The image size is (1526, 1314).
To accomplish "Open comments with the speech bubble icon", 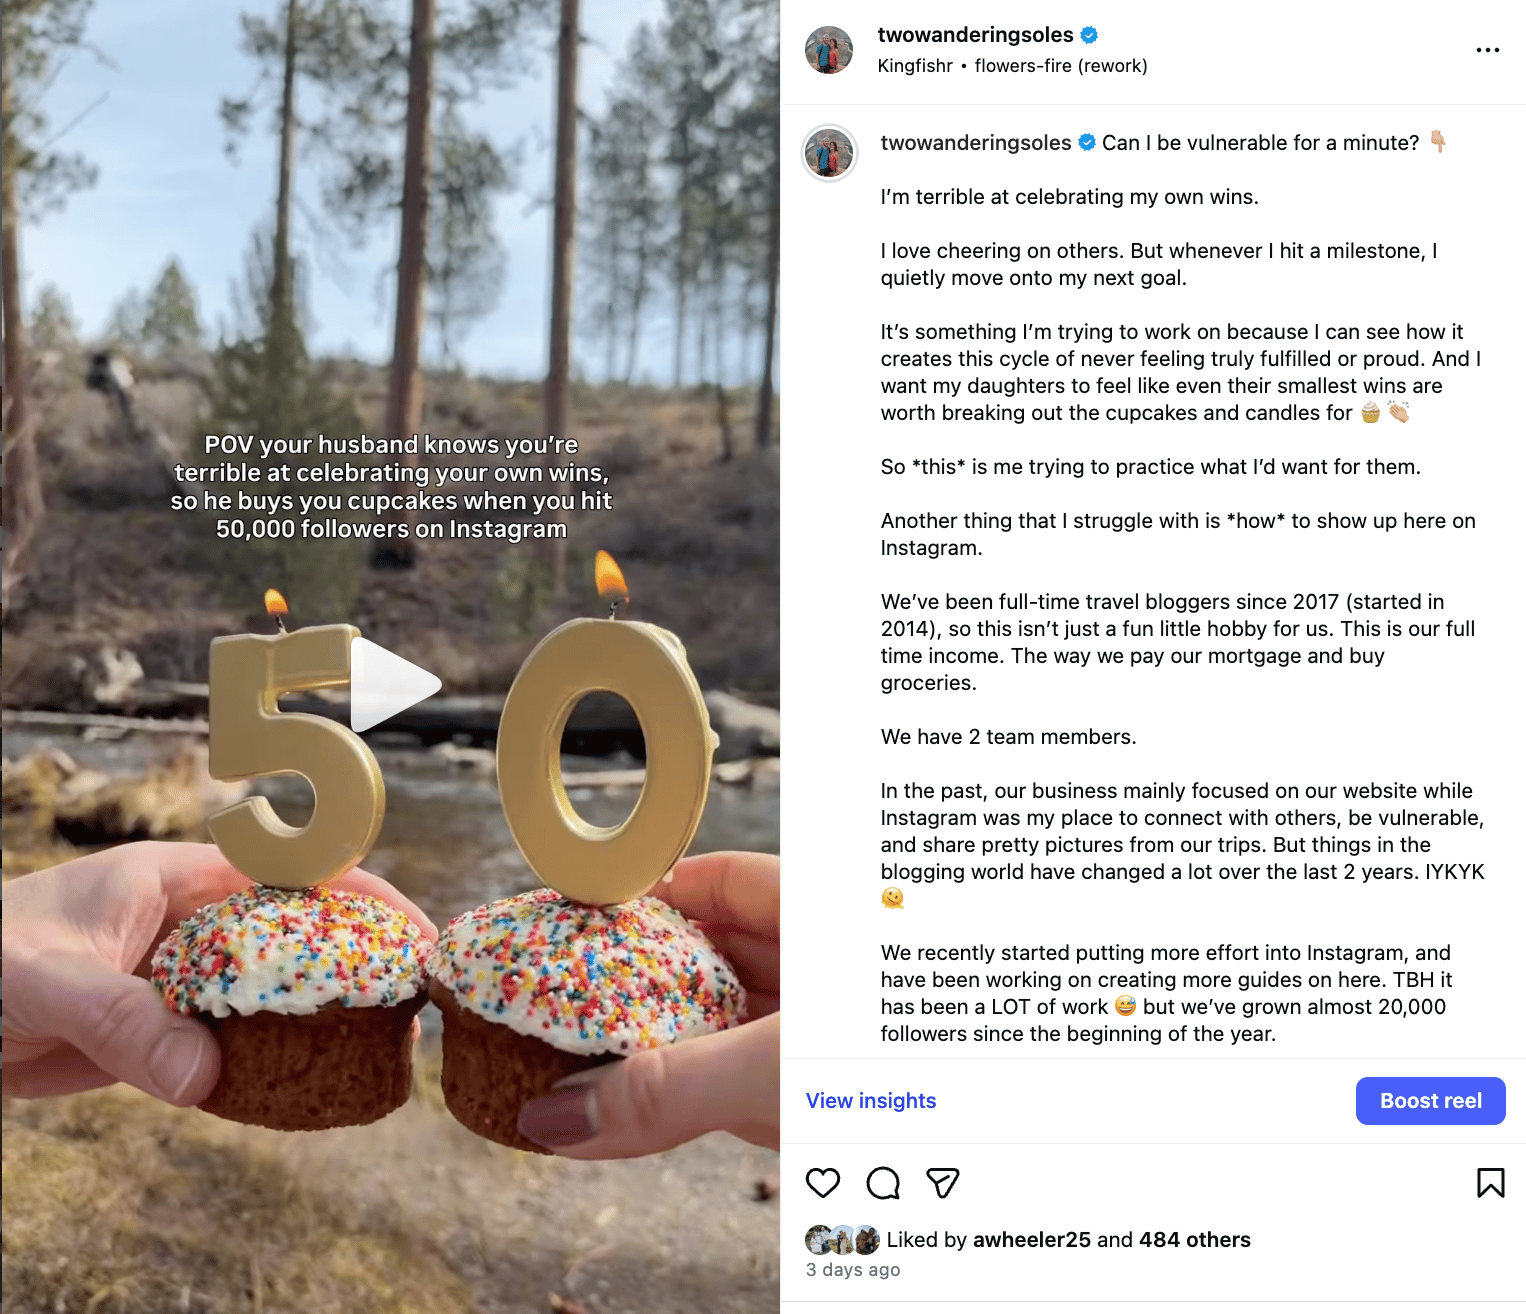I will (x=883, y=1183).
